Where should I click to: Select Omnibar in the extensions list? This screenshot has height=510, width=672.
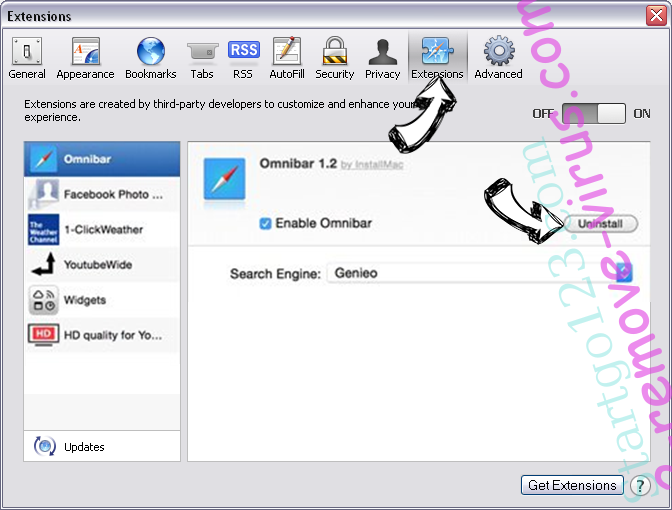pyautogui.click(x=102, y=159)
